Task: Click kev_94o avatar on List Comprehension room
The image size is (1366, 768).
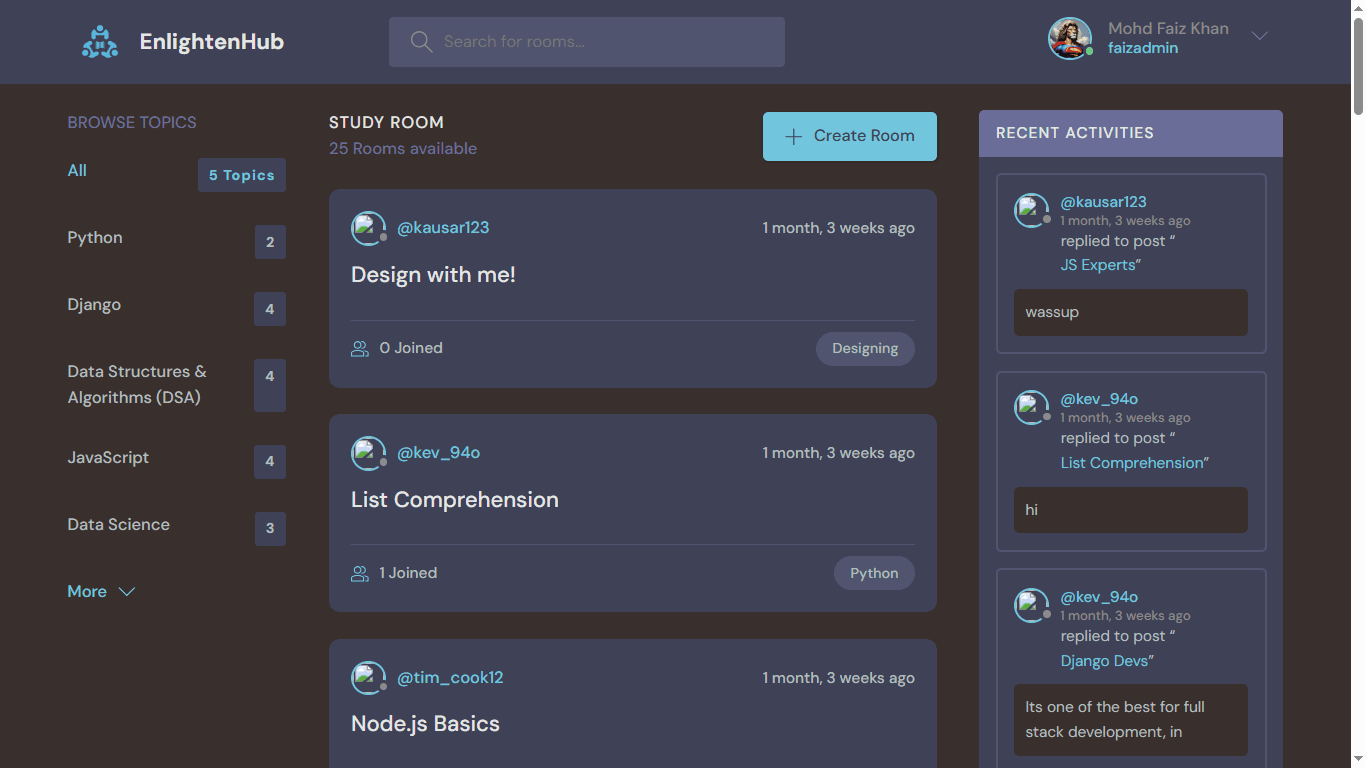Action: pos(368,453)
